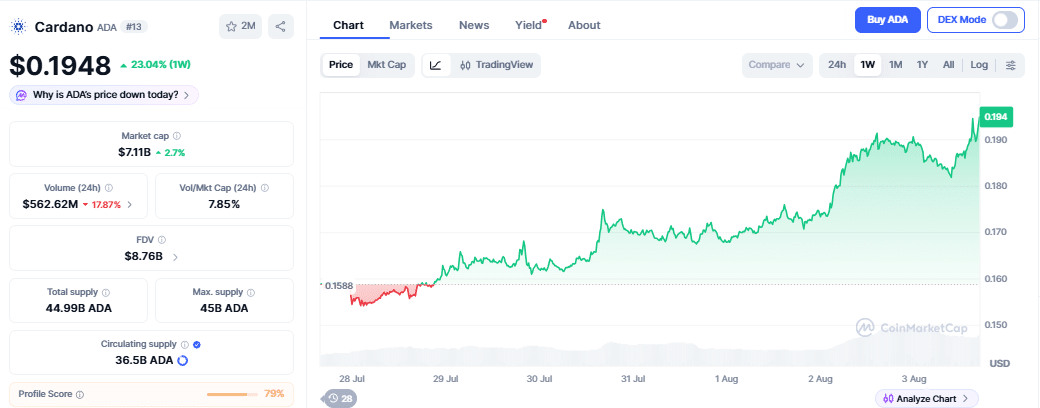Select the Mkt Cap chart toggle
The image size is (1040, 408).
(x=387, y=65)
